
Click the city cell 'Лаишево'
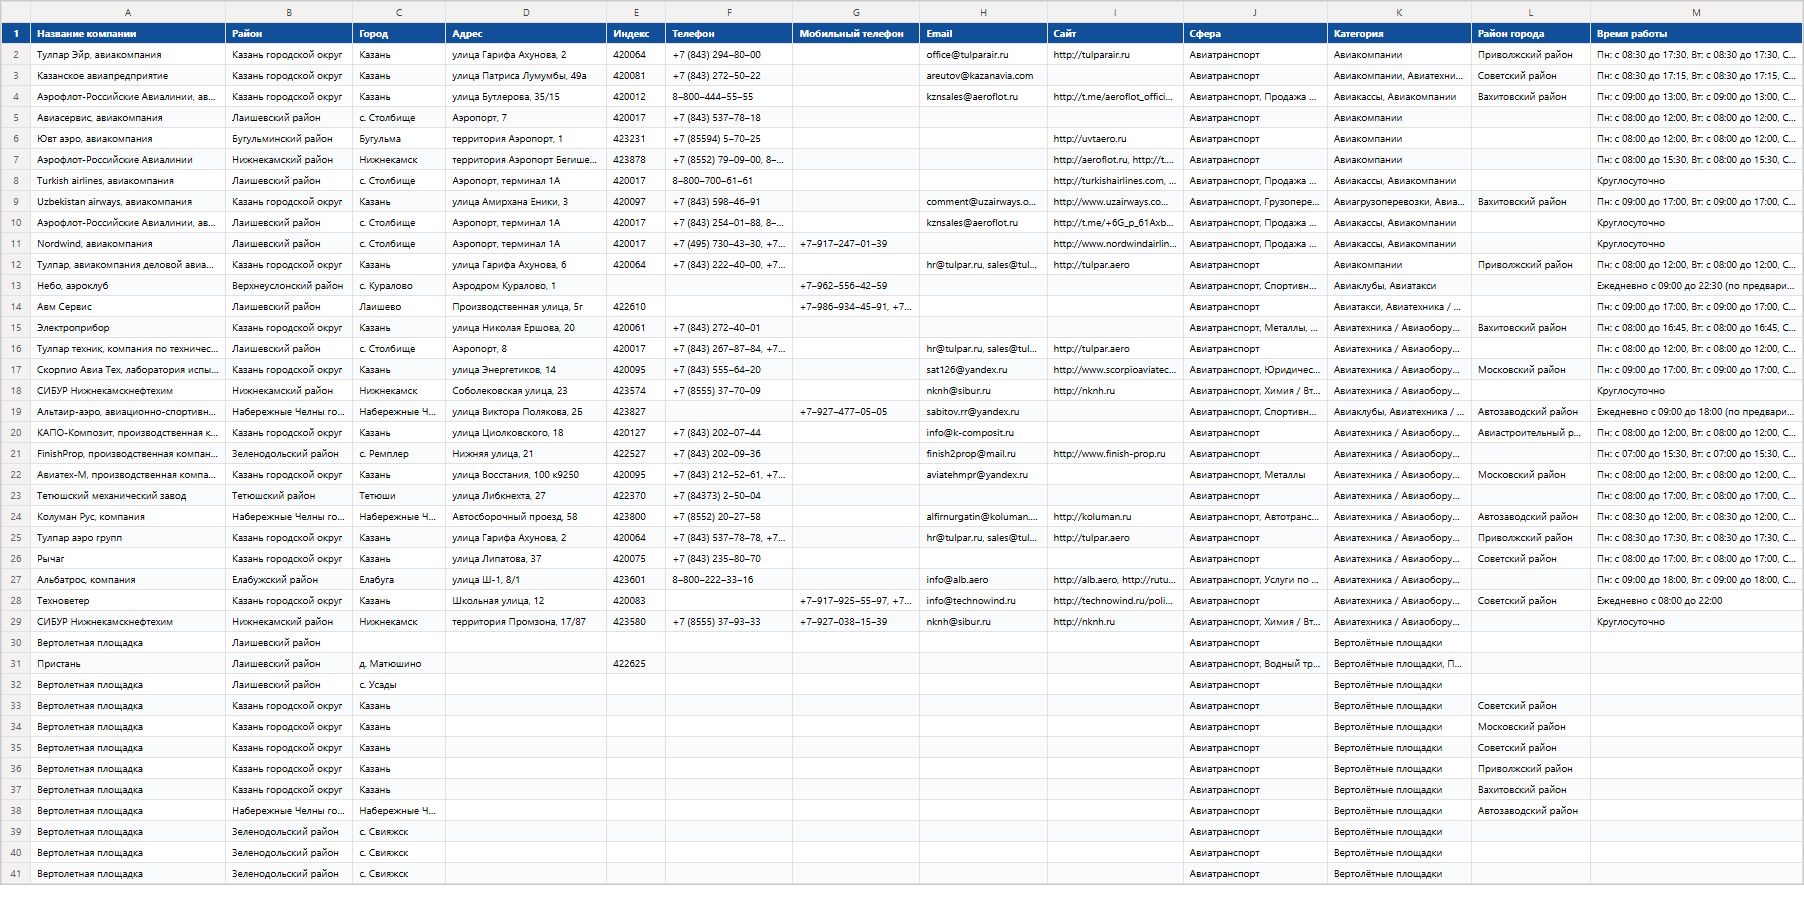(399, 307)
